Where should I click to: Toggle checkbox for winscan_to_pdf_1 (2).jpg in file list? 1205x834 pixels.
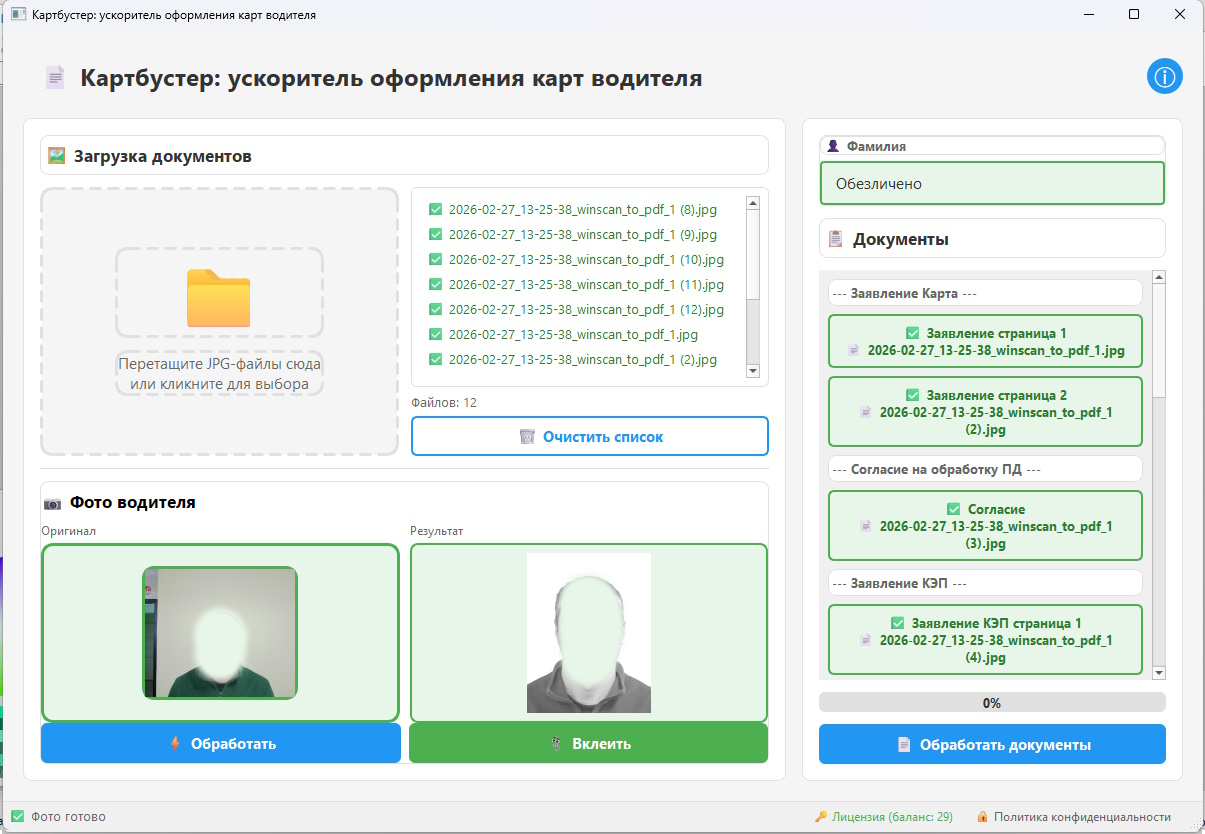[x=435, y=359]
